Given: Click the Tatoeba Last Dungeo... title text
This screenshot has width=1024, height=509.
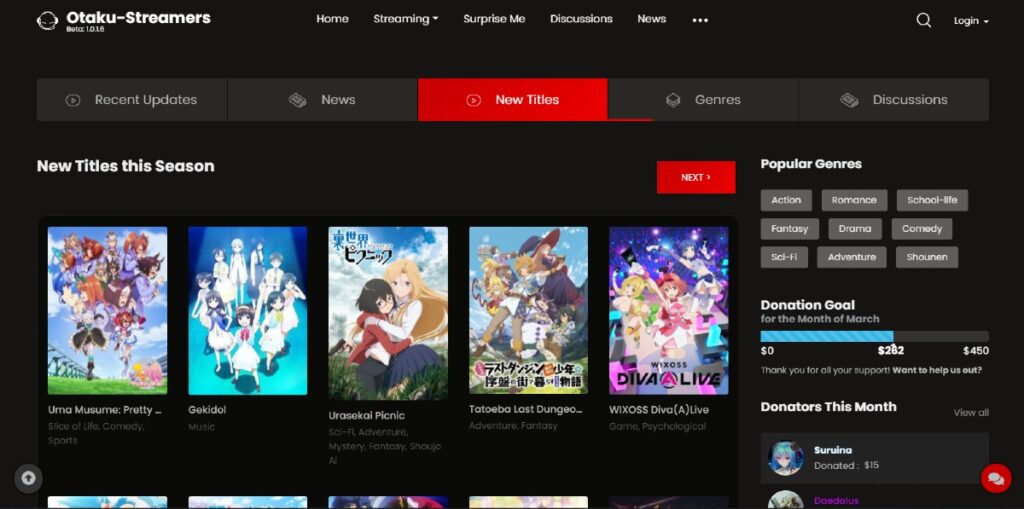Looking at the screenshot, I should (x=525, y=410).
